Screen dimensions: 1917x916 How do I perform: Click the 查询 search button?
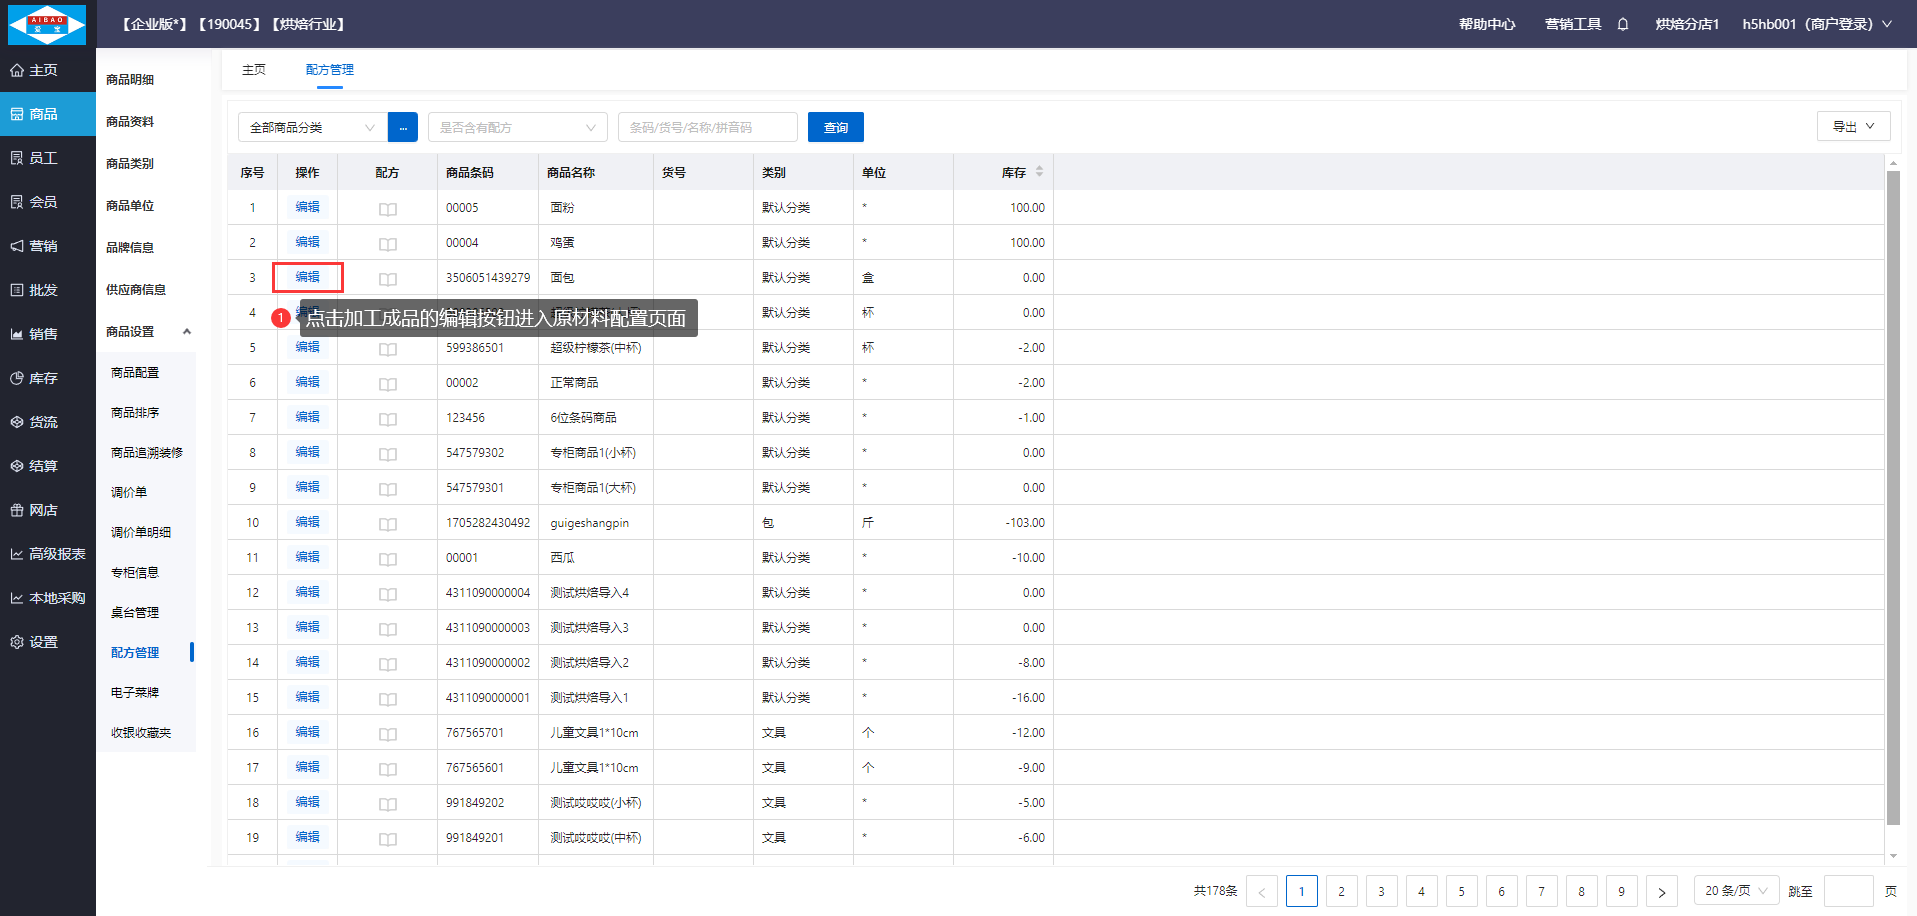pyautogui.click(x=835, y=127)
